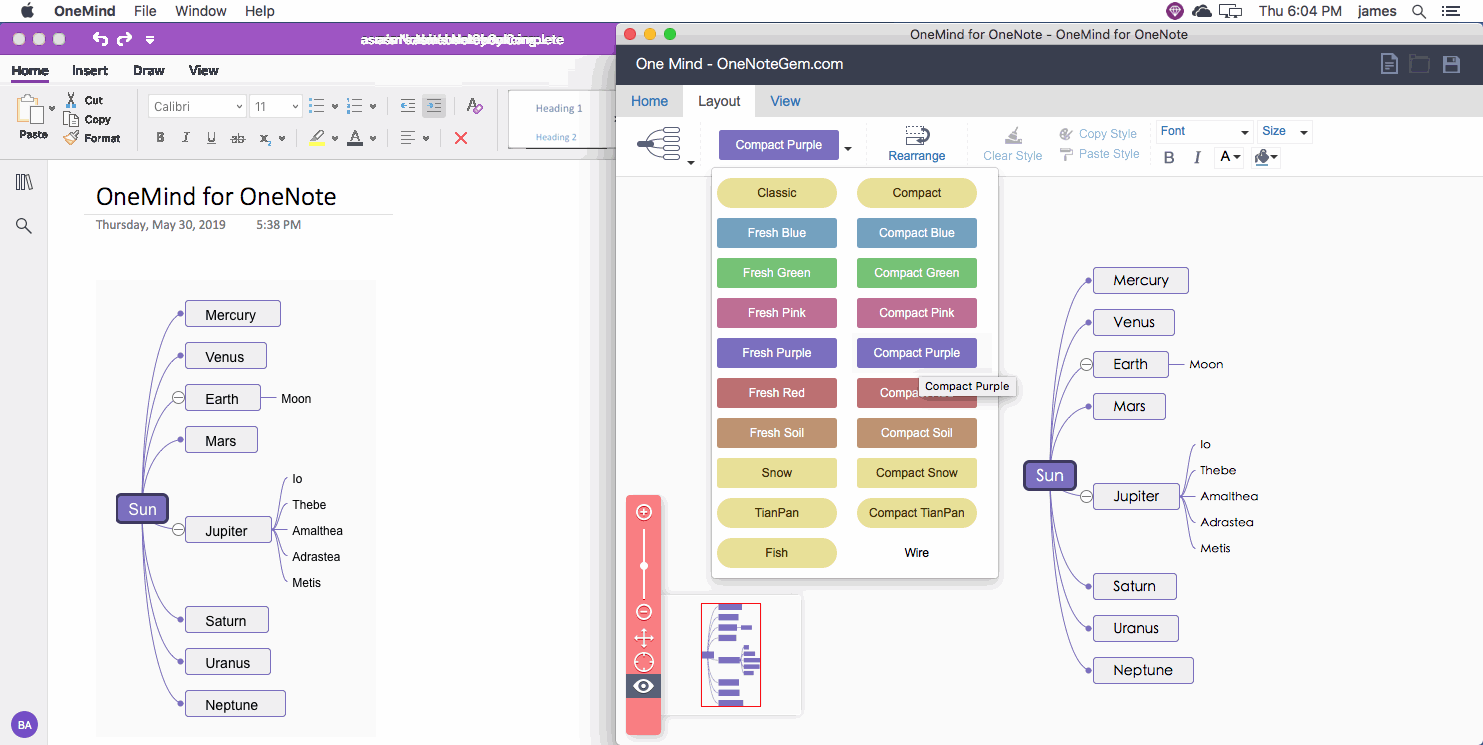The image size is (1483, 745).
Task: Click the zoom out minus on red panel
Action: pyautogui.click(x=644, y=612)
